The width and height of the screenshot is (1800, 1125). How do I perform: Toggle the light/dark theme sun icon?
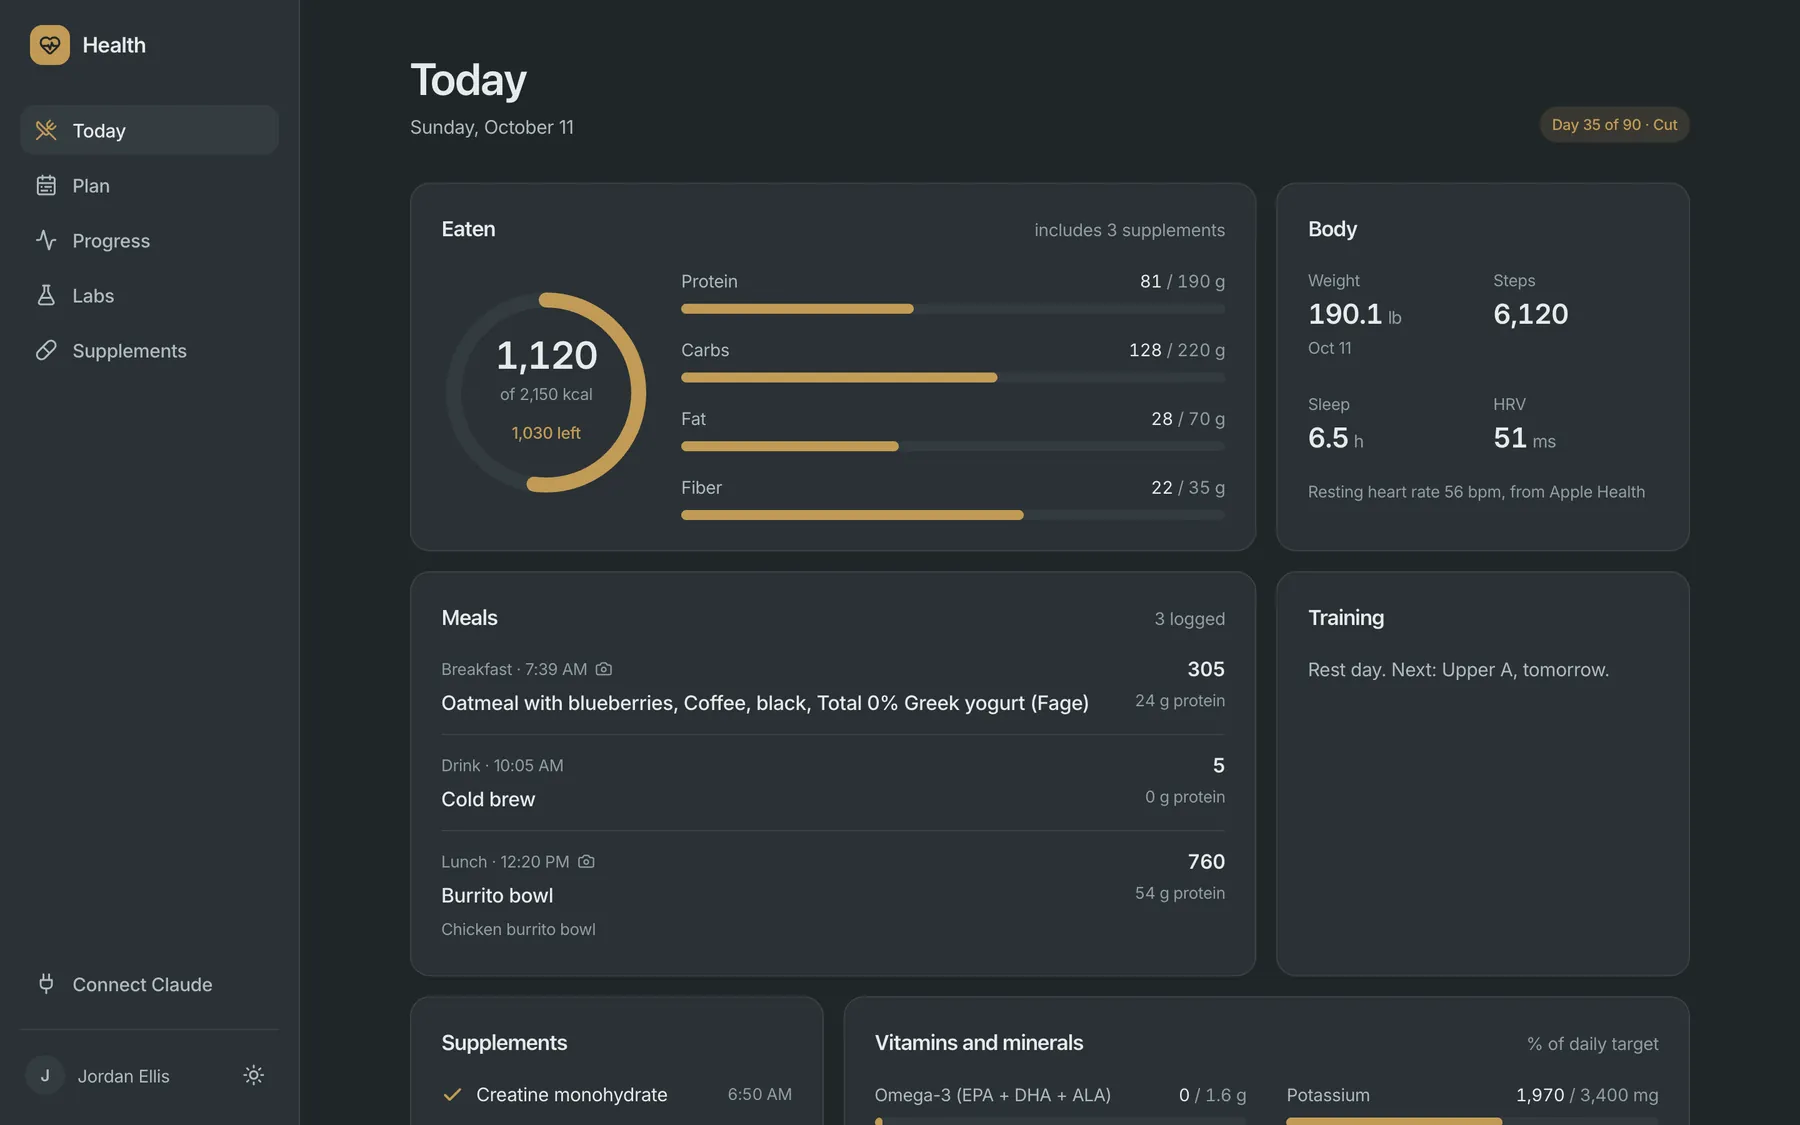click(254, 1075)
